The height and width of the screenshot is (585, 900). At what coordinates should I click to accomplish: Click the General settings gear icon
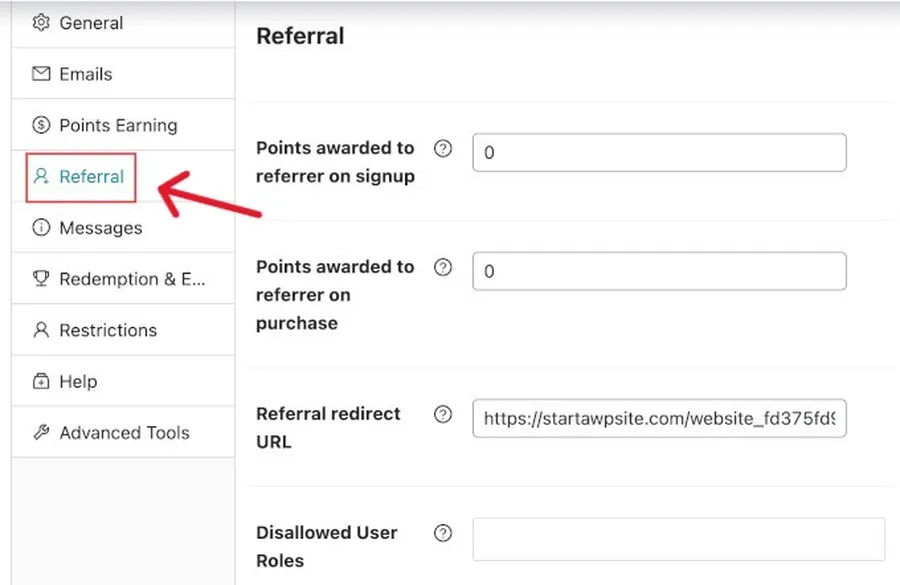pyautogui.click(x=39, y=22)
